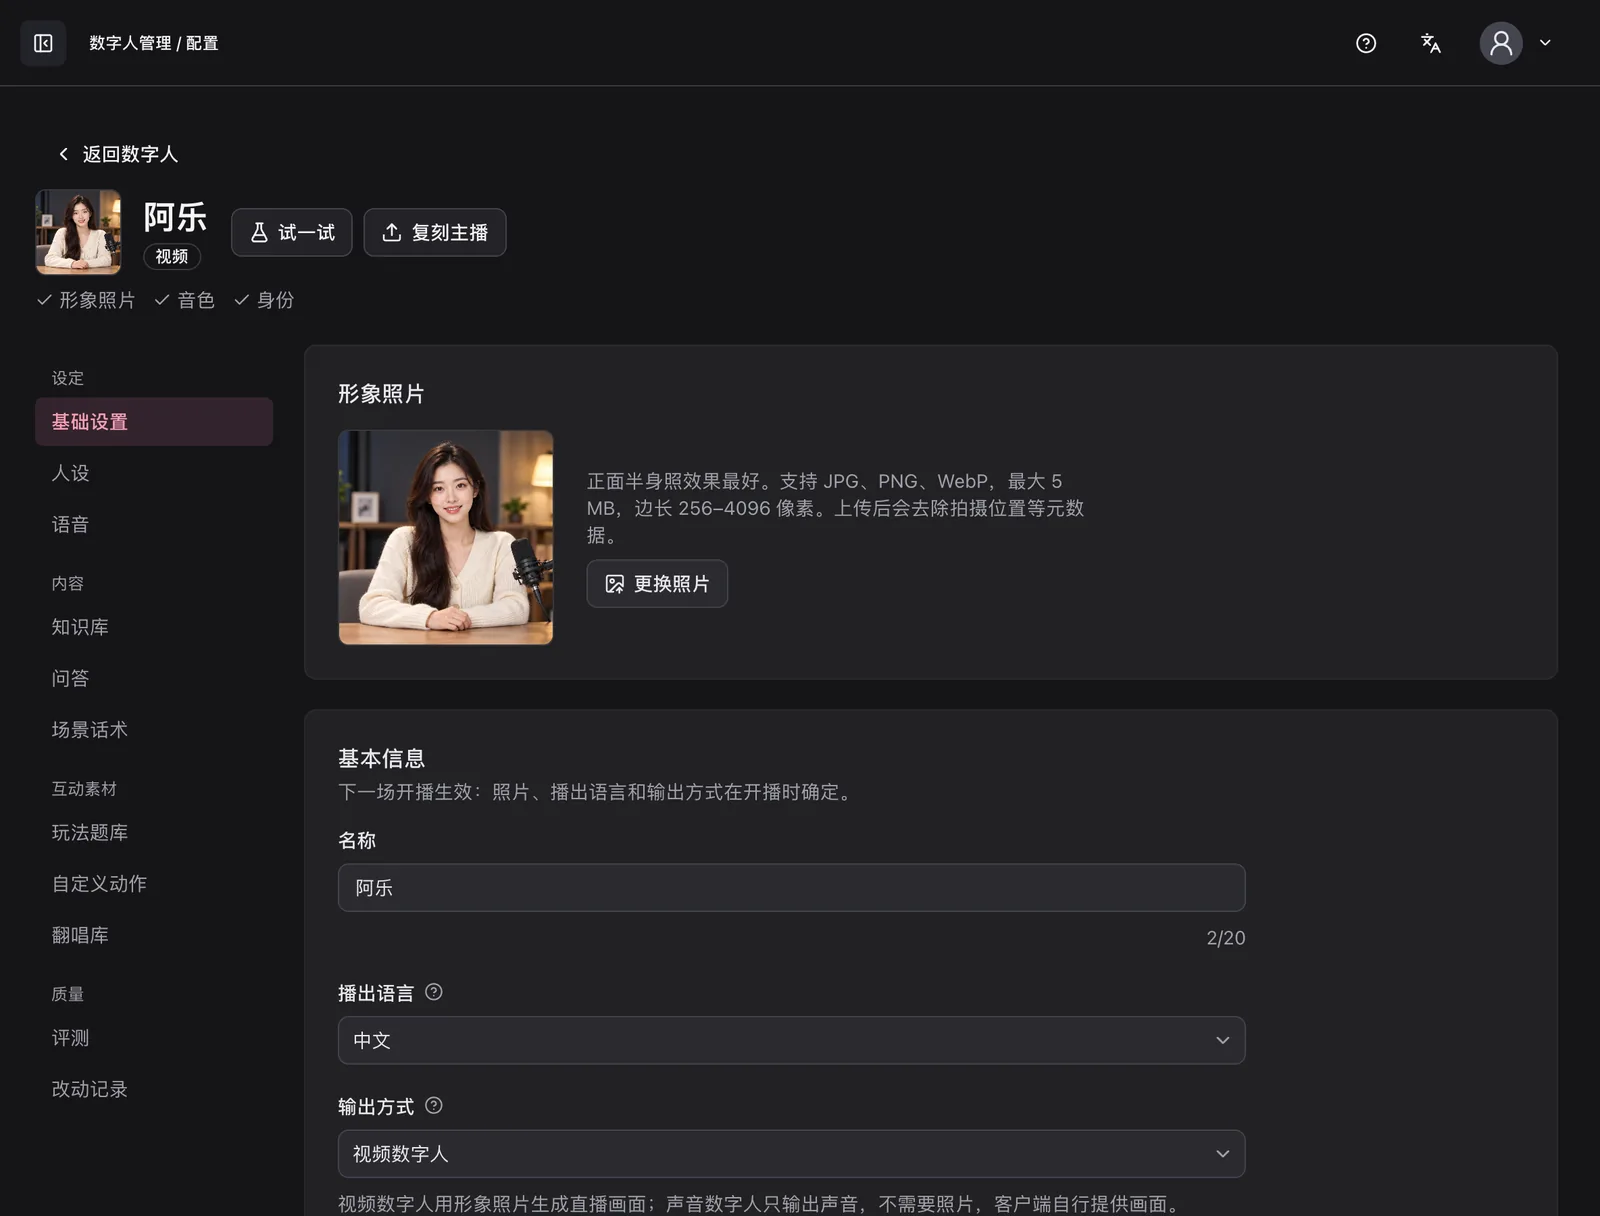This screenshot has height=1216, width=1600.
Task: Click the large 形象照片 preview image
Action: click(x=446, y=537)
